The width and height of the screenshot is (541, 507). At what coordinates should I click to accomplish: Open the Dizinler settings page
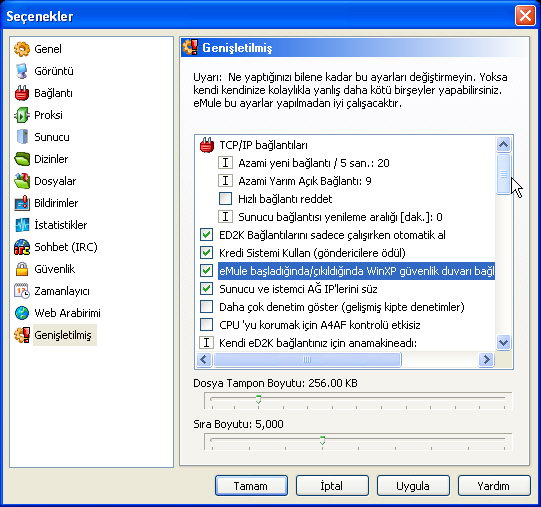click(51, 159)
